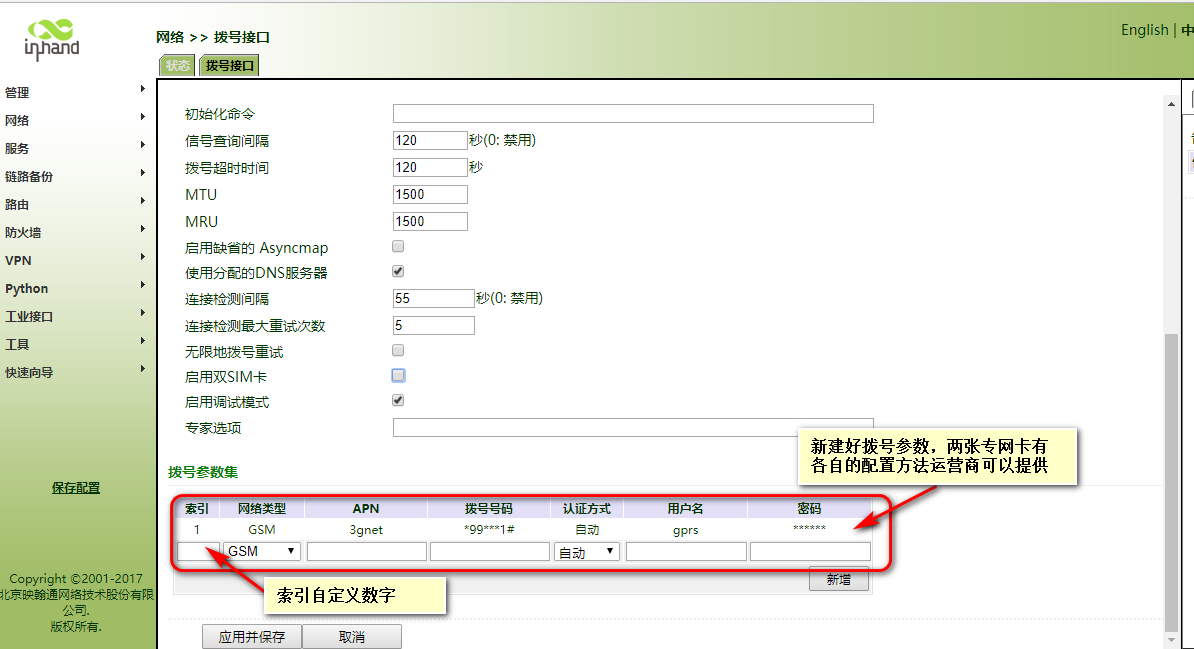Open the GSM network type dropdown
The width and height of the screenshot is (1194, 649).
click(261, 551)
